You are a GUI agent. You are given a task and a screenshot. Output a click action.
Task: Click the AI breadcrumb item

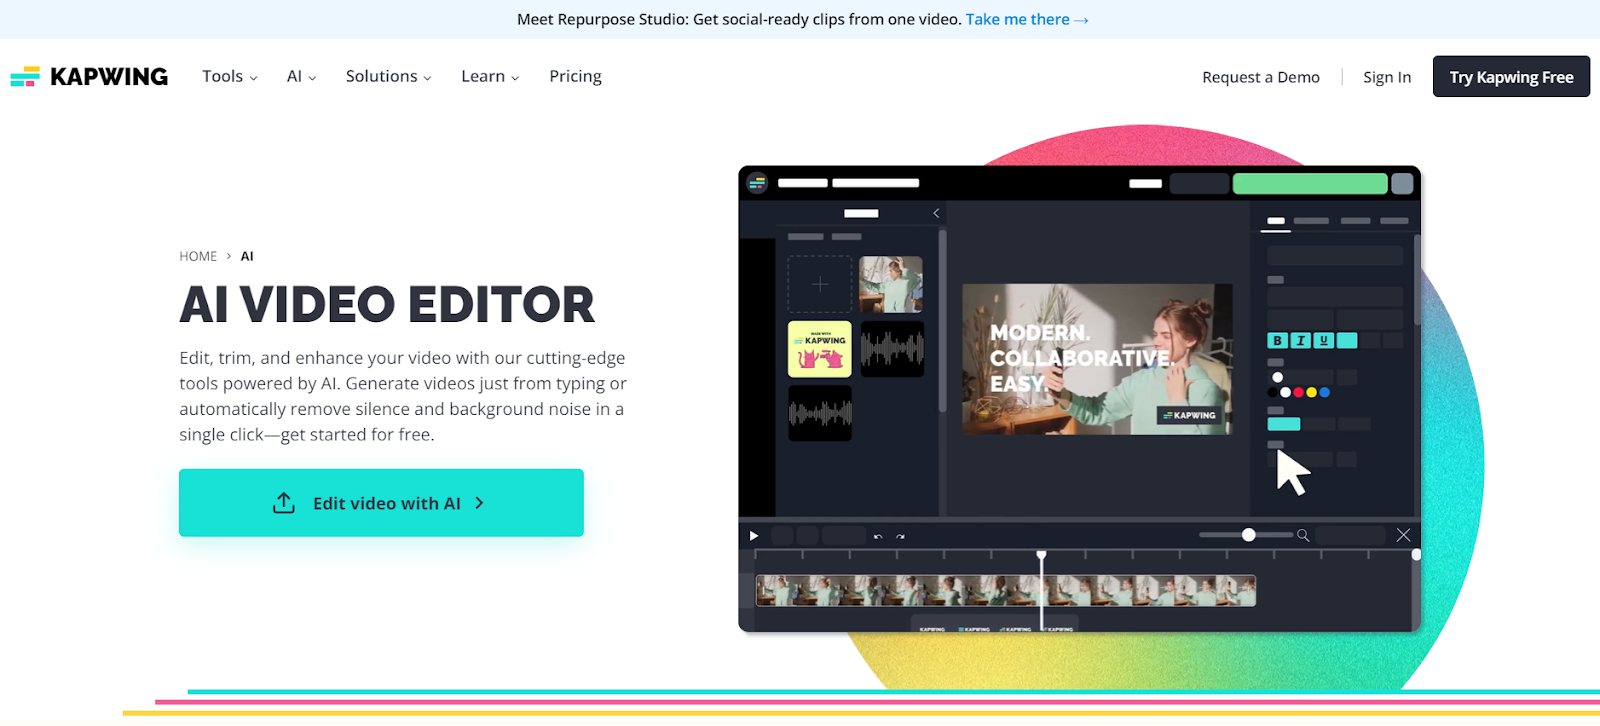247,256
